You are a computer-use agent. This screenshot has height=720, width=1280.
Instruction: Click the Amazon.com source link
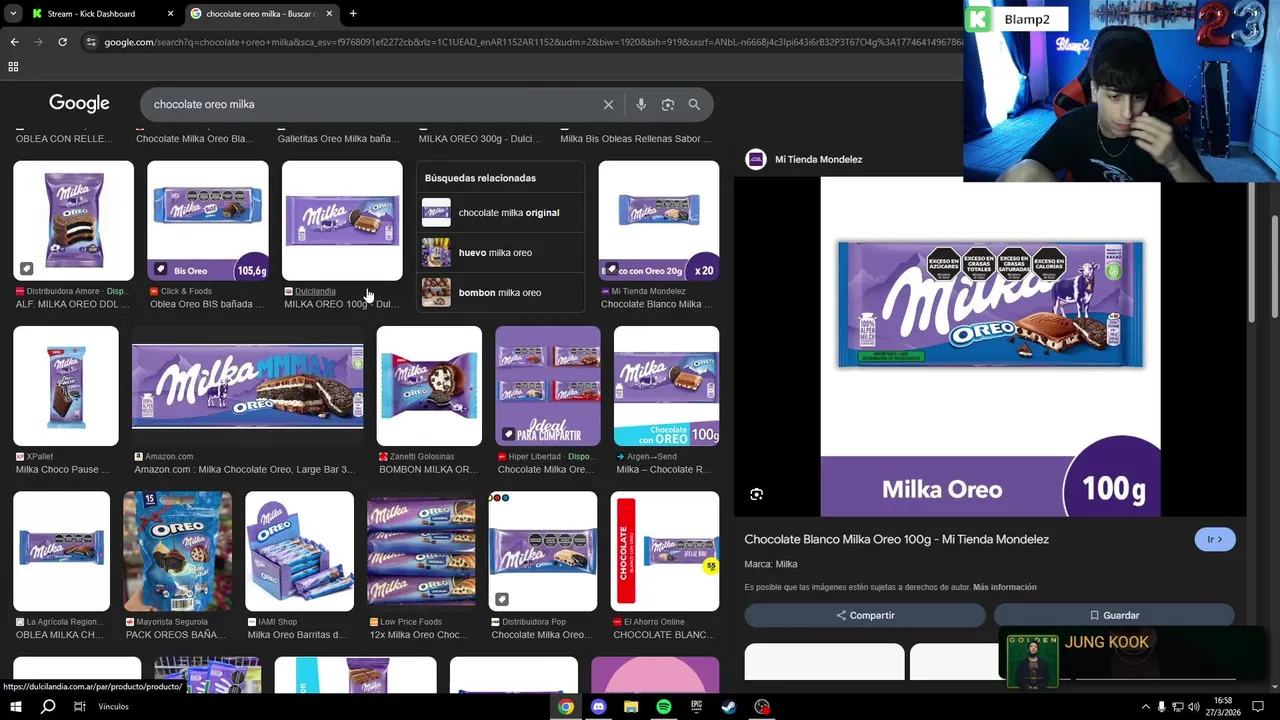point(169,456)
